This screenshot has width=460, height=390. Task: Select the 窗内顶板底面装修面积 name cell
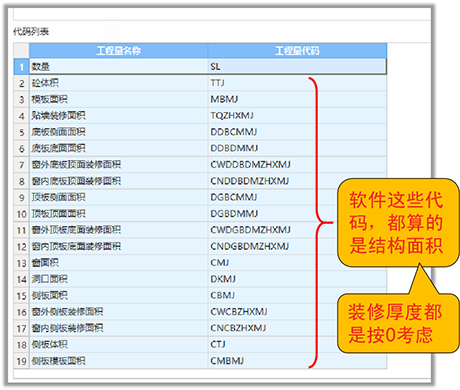pyautogui.click(x=119, y=246)
